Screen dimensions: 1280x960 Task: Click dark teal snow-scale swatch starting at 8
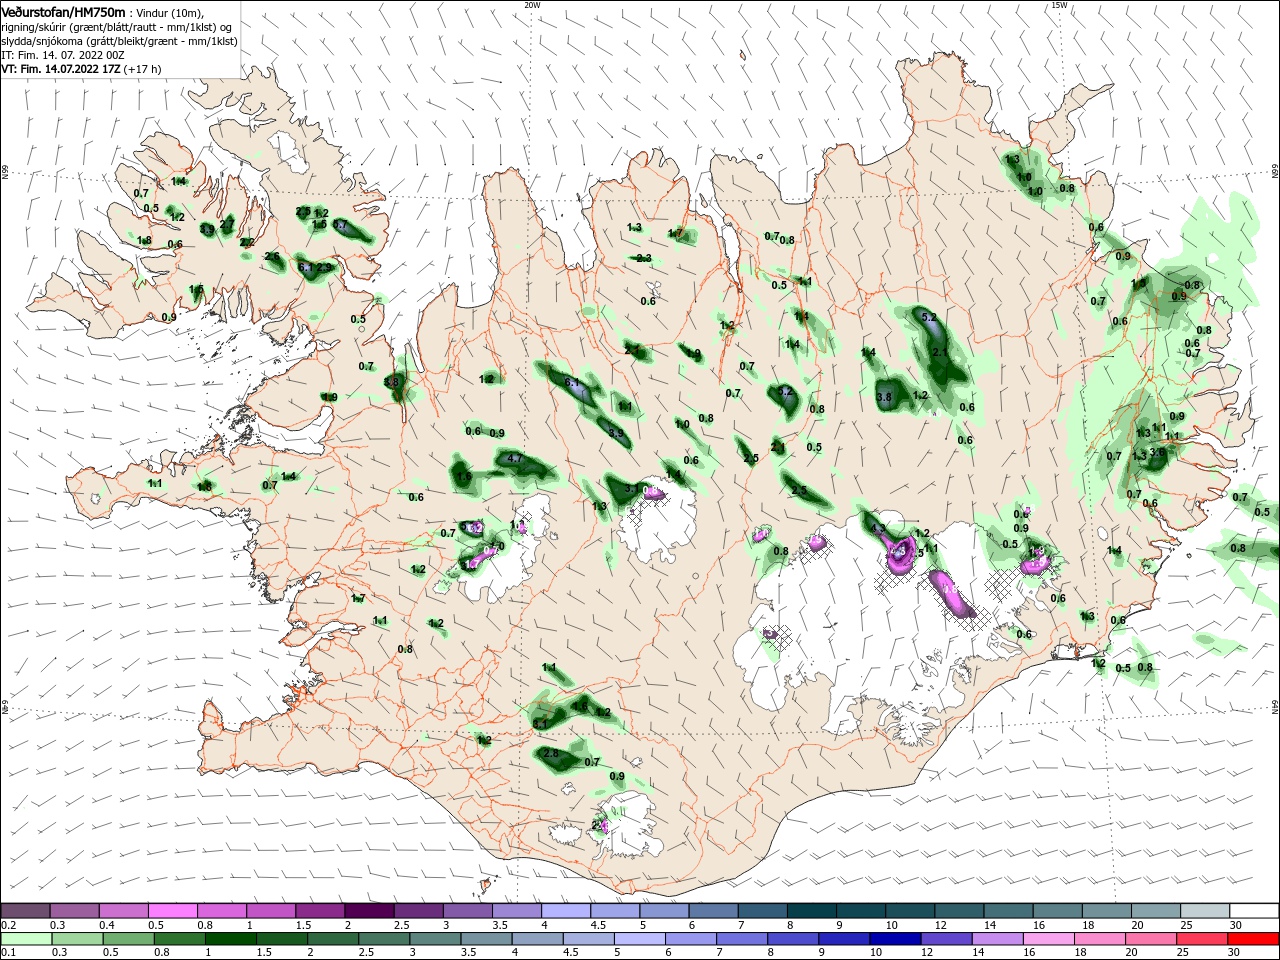[x=812, y=911]
